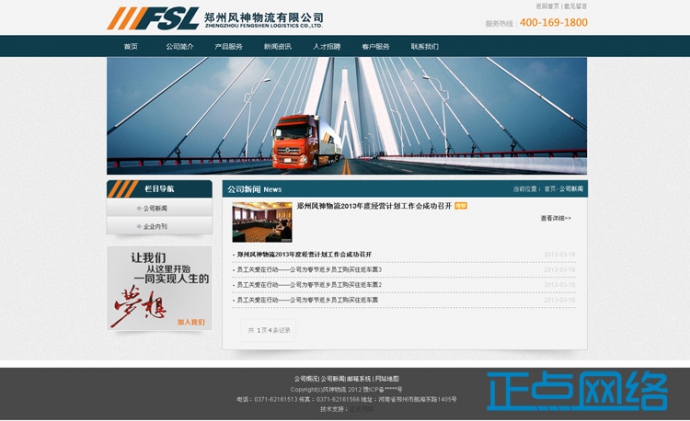
Task: Click the 意见留言 link at top right
Action: pyautogui.click(x=575, y=6)
